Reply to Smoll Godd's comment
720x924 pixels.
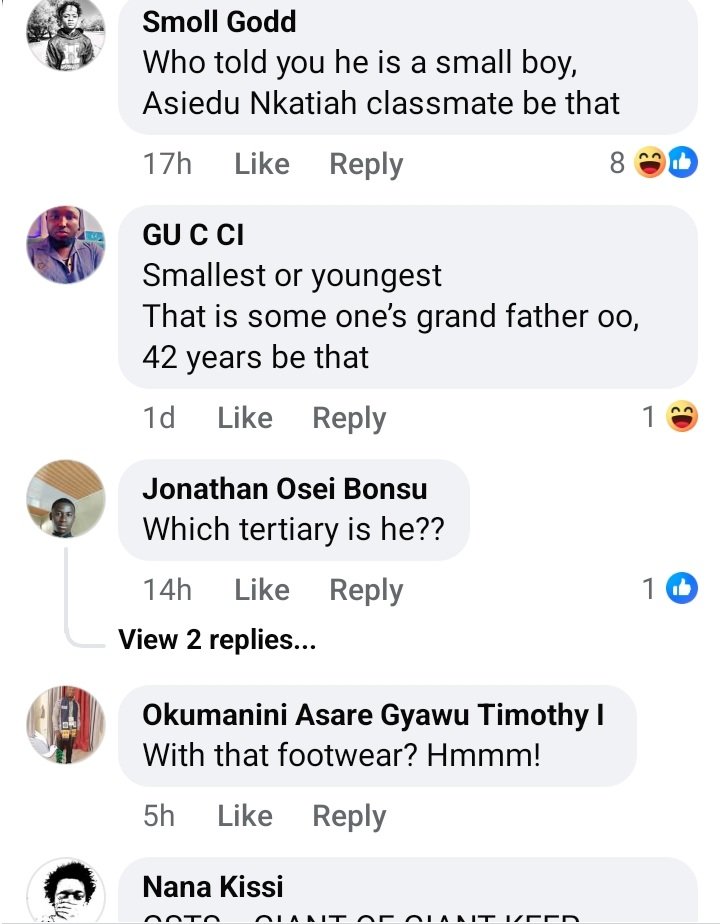[366, 164]
